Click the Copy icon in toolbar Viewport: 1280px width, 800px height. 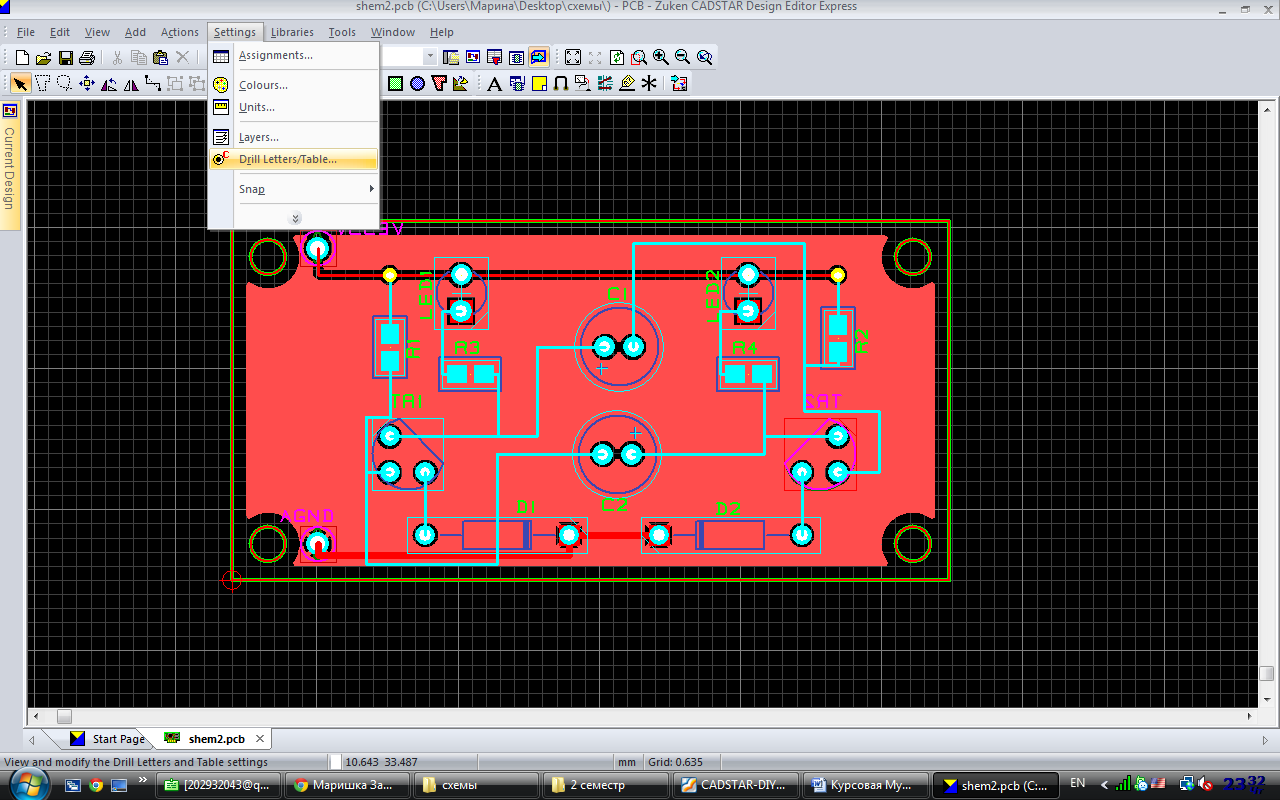coord(139,58)
